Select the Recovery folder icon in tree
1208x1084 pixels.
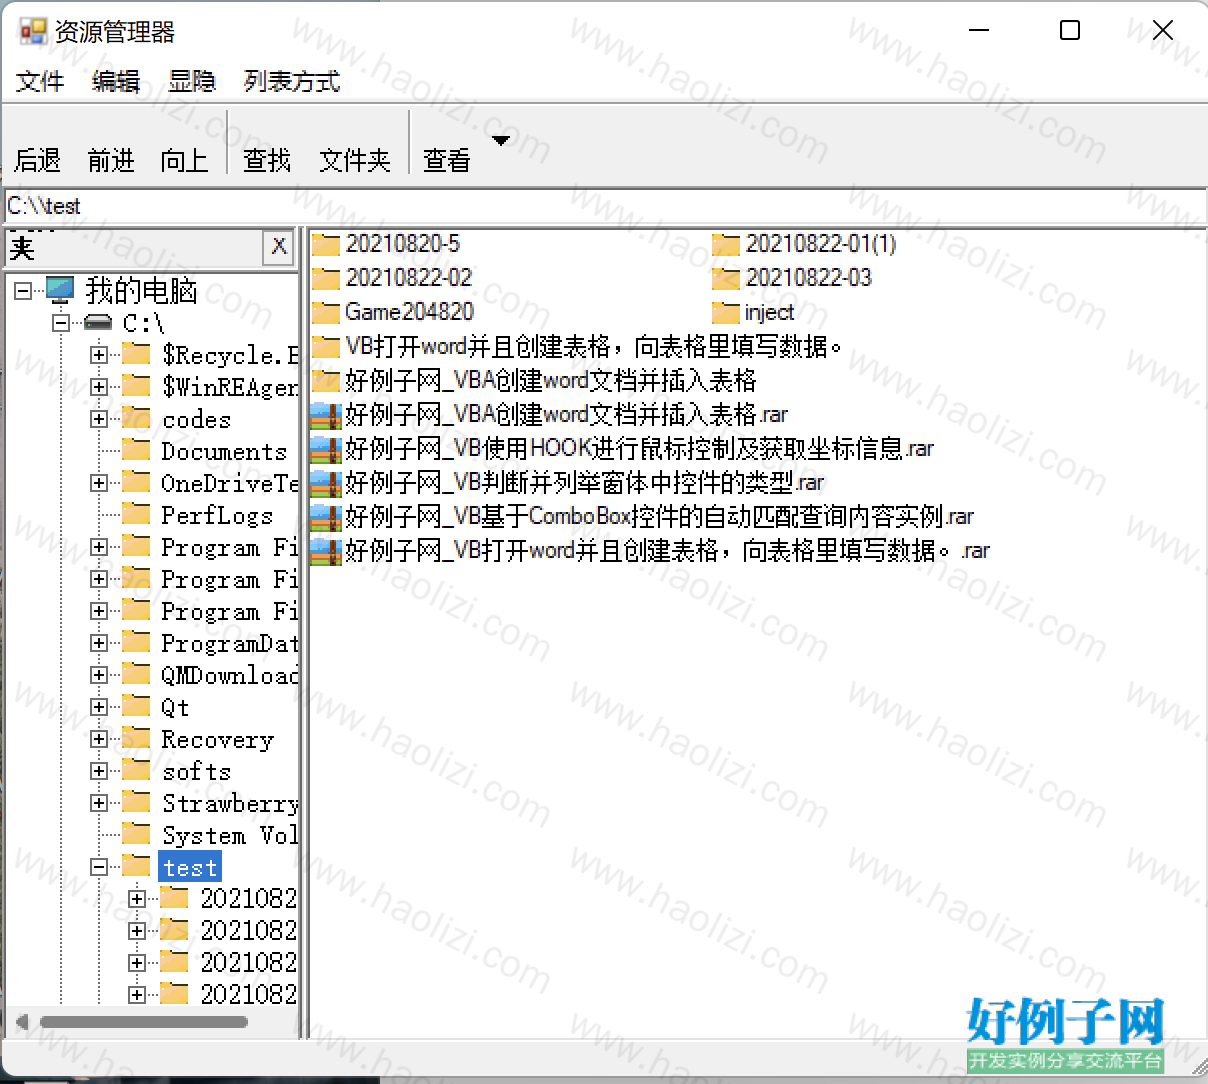[x=136, y=738]
